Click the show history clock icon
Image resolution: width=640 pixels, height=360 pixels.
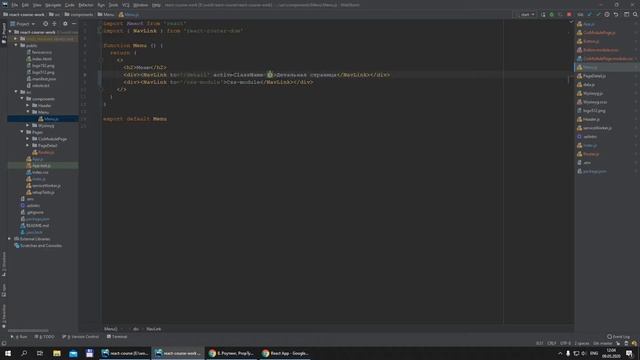click(x=607, y=14)
